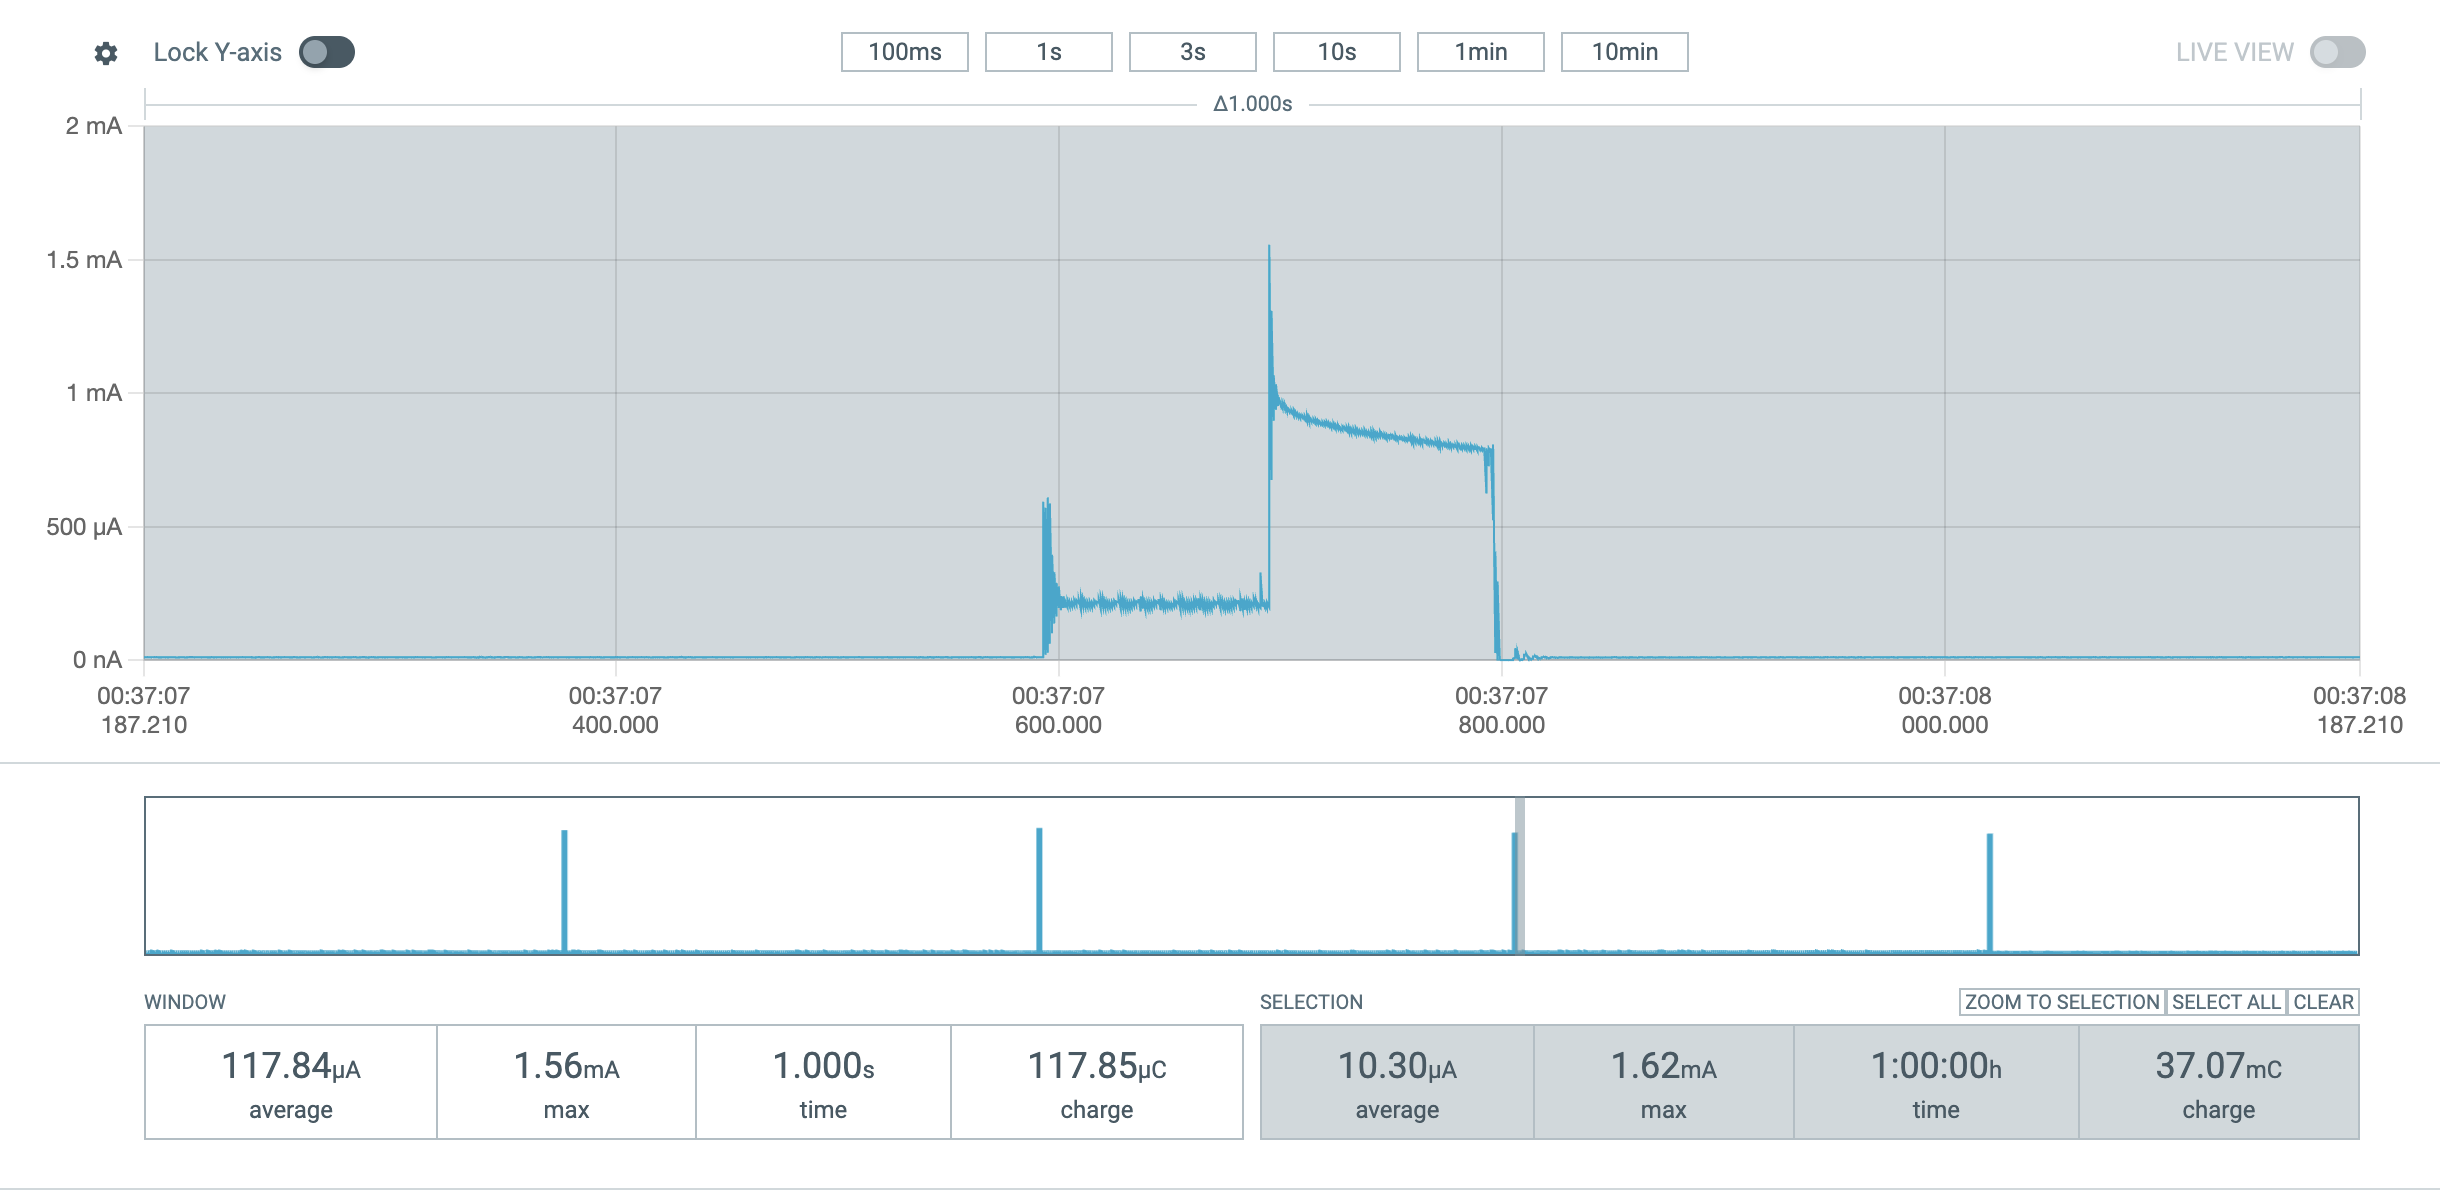This screenshot has width=2440, height=1190.
Task: Click the 2 mA y-axis label
Action: pyautogui.click(x=94, y=126)
